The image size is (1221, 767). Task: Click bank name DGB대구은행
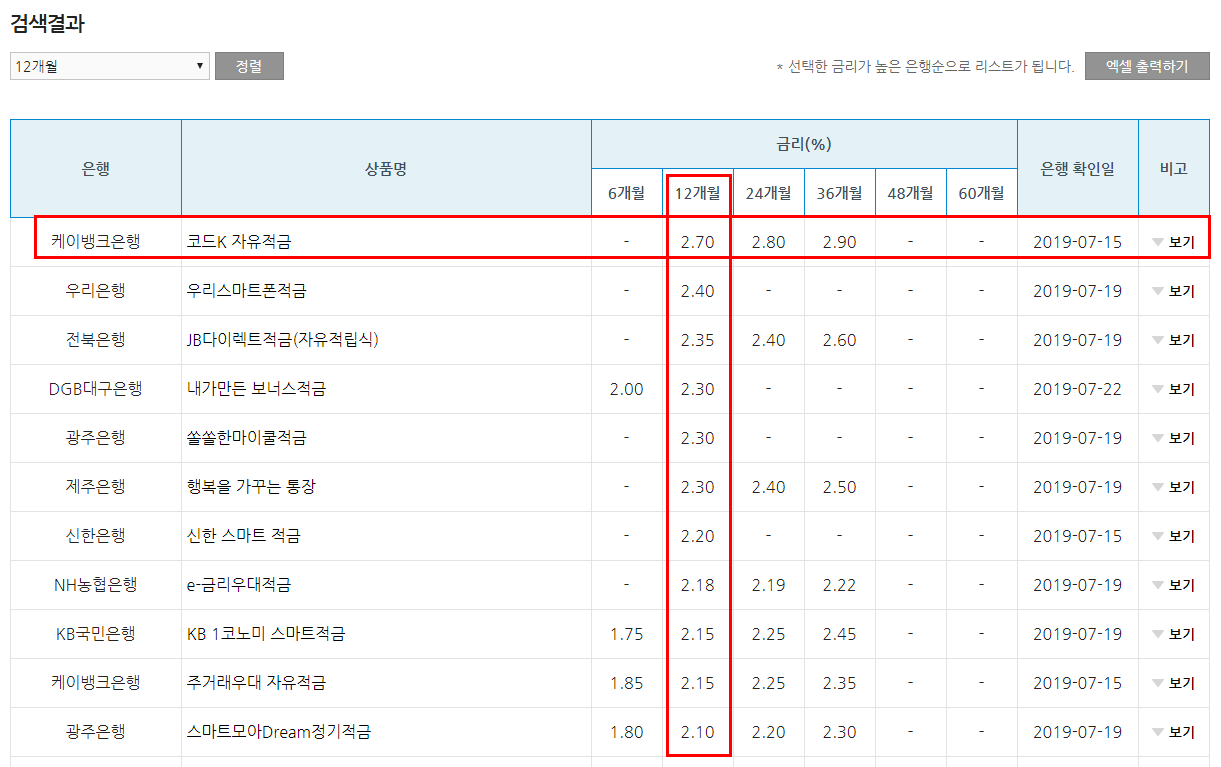coord(96,389)
